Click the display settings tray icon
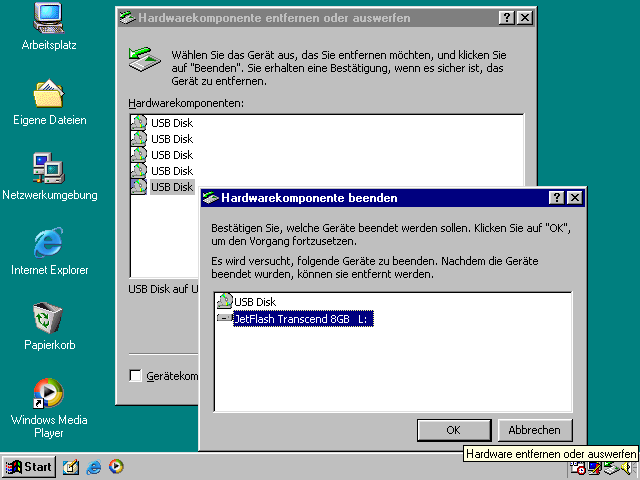Viewport: 640px width, 480px height. 595,469
